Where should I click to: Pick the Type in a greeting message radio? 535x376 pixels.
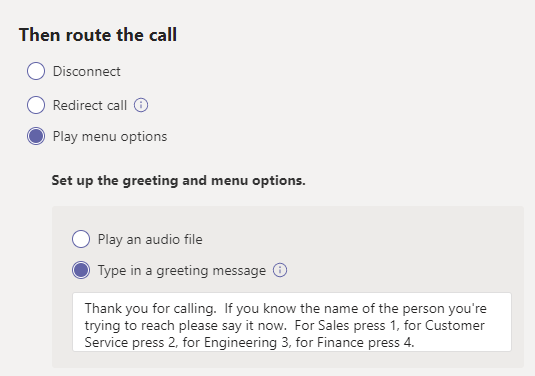tap(81, 270)
